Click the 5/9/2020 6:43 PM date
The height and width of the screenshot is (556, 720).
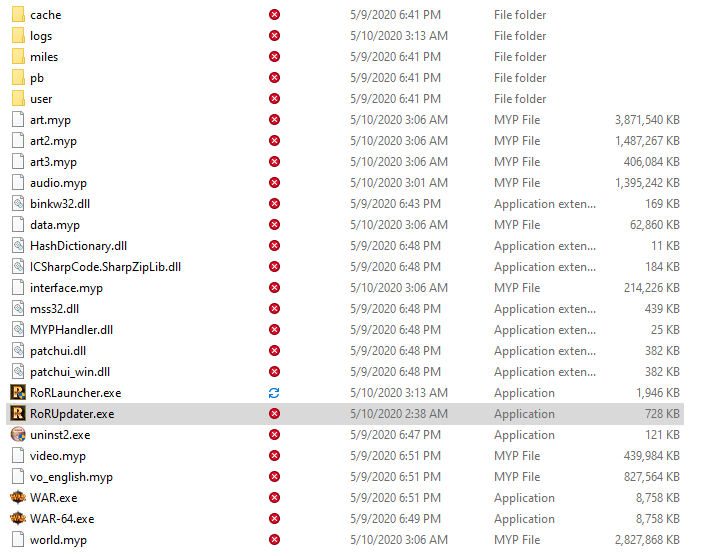coord(395,204)
